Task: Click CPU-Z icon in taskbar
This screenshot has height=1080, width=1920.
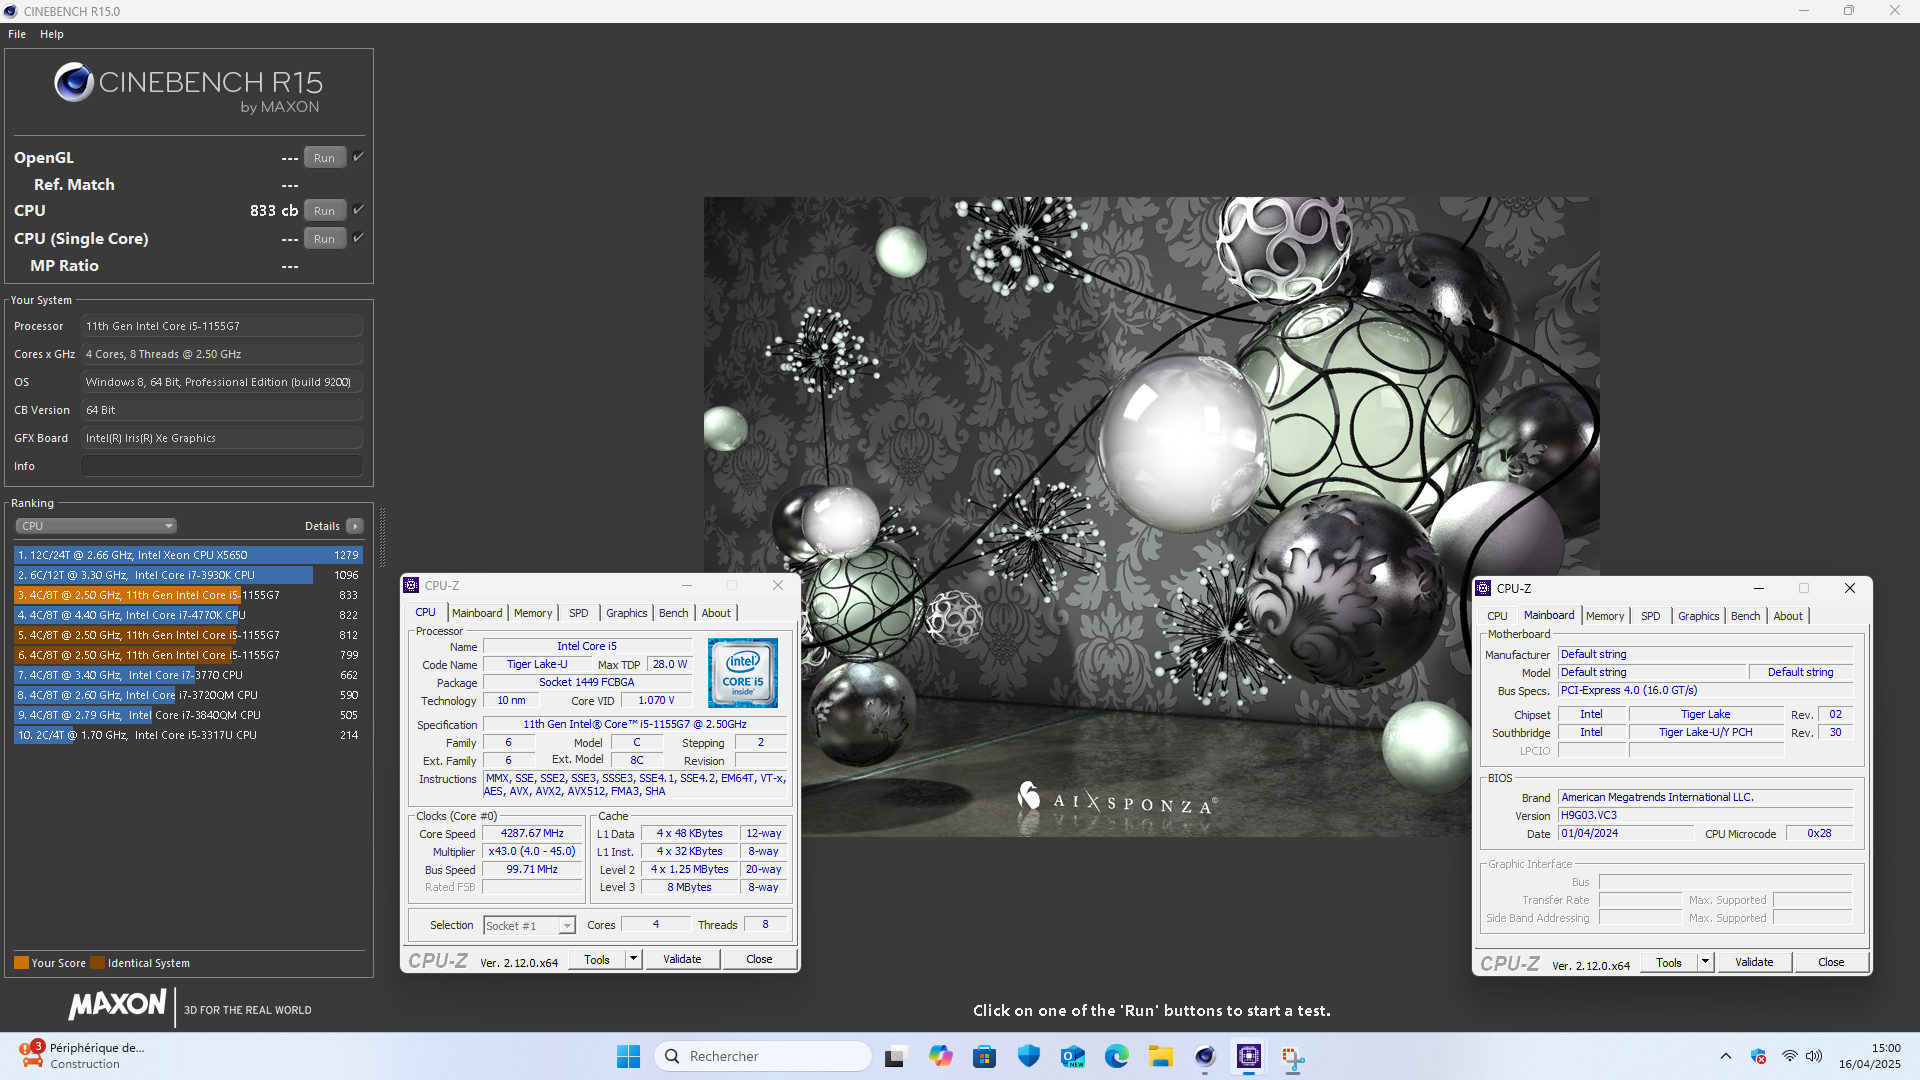Action: (x=1248, y=1056)
